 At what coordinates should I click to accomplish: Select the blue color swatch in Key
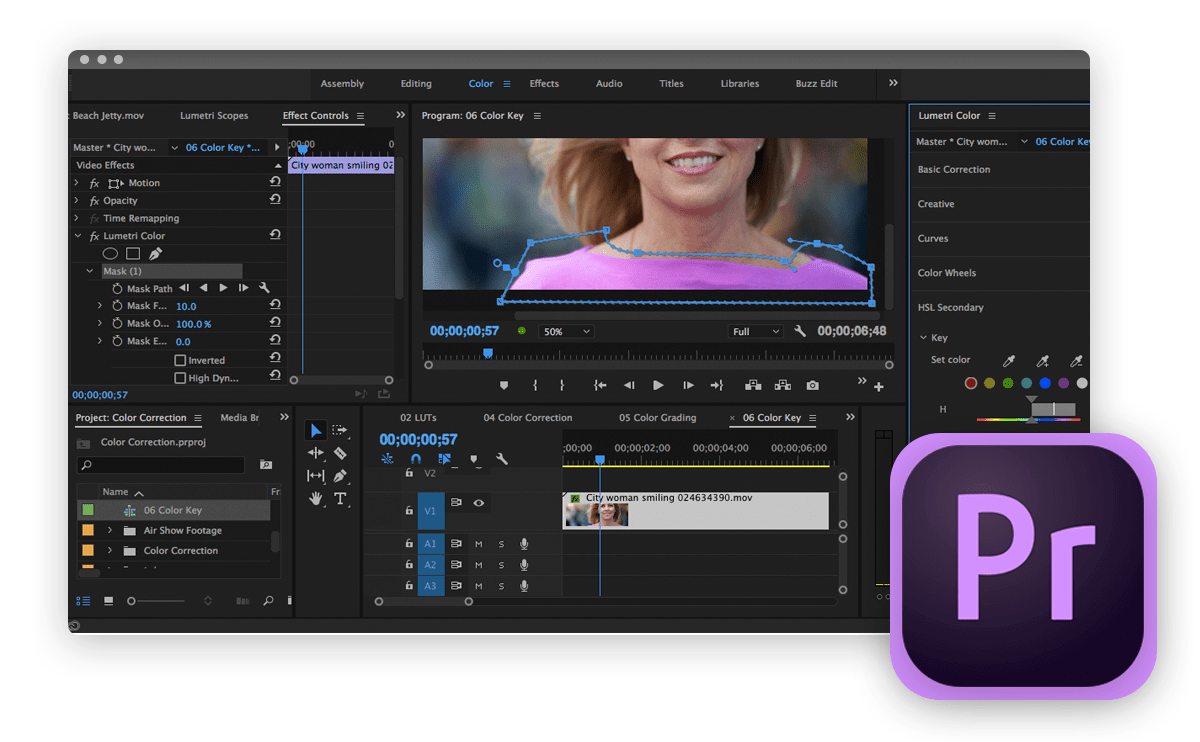click(1045, 383)
